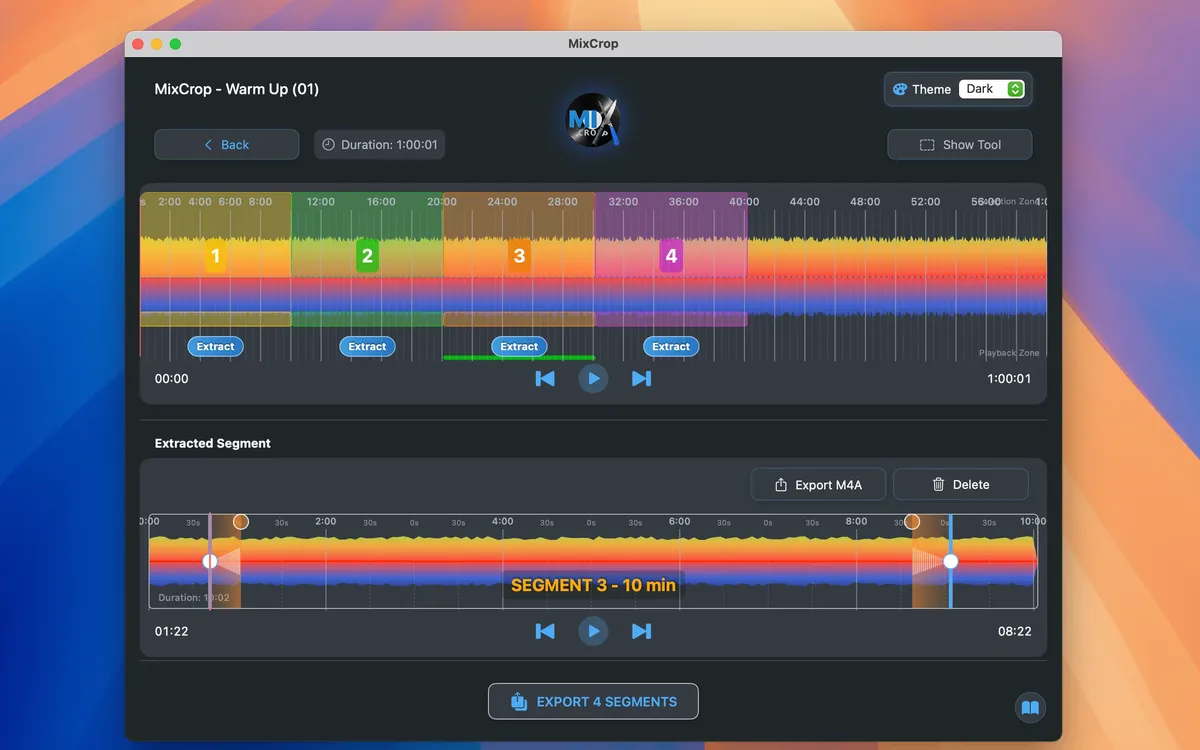Extract segment 2 from the mix

pyautogui.click(x=366, y=346)
